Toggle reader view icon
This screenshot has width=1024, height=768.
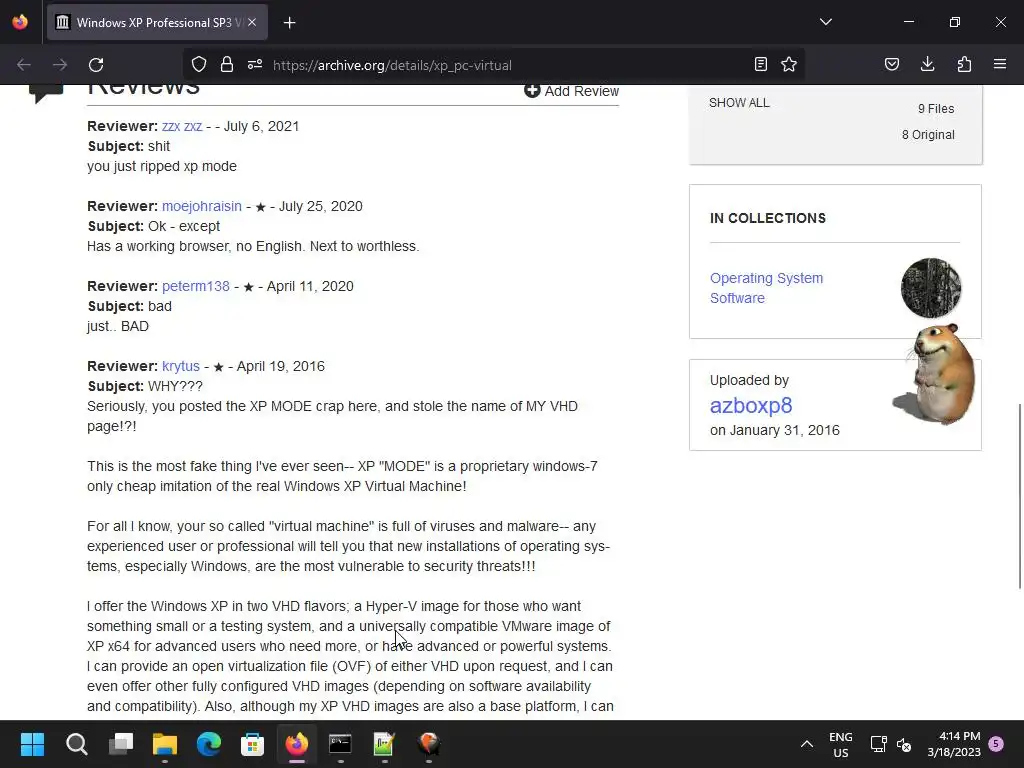coord(761,64)
